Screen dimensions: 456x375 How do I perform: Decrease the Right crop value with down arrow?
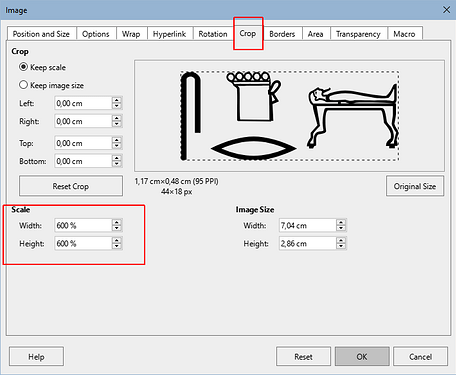(x=117, y=124)
